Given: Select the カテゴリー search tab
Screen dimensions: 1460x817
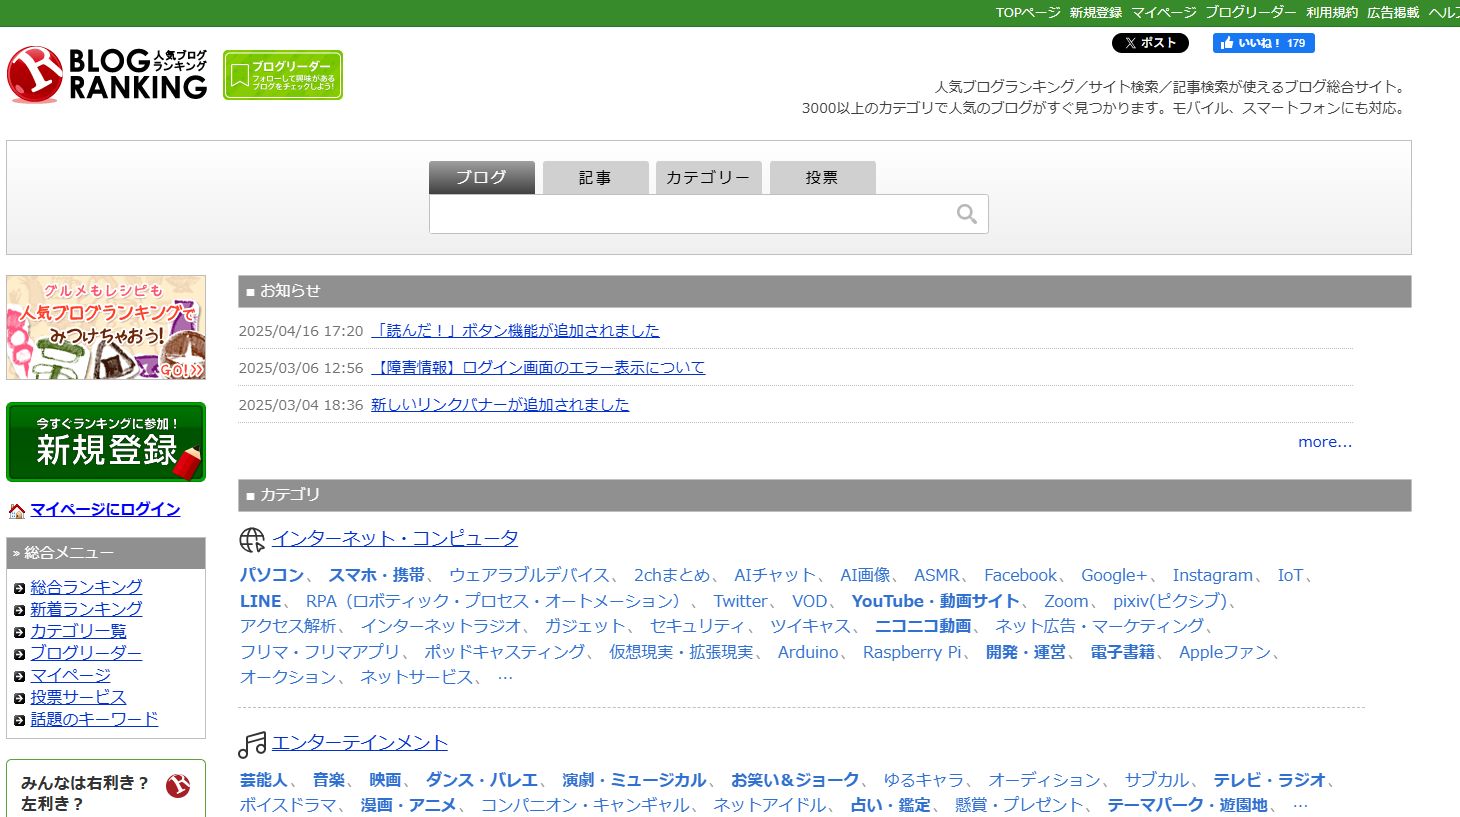Looking at the screenshot, I should [x=708, y=177].
